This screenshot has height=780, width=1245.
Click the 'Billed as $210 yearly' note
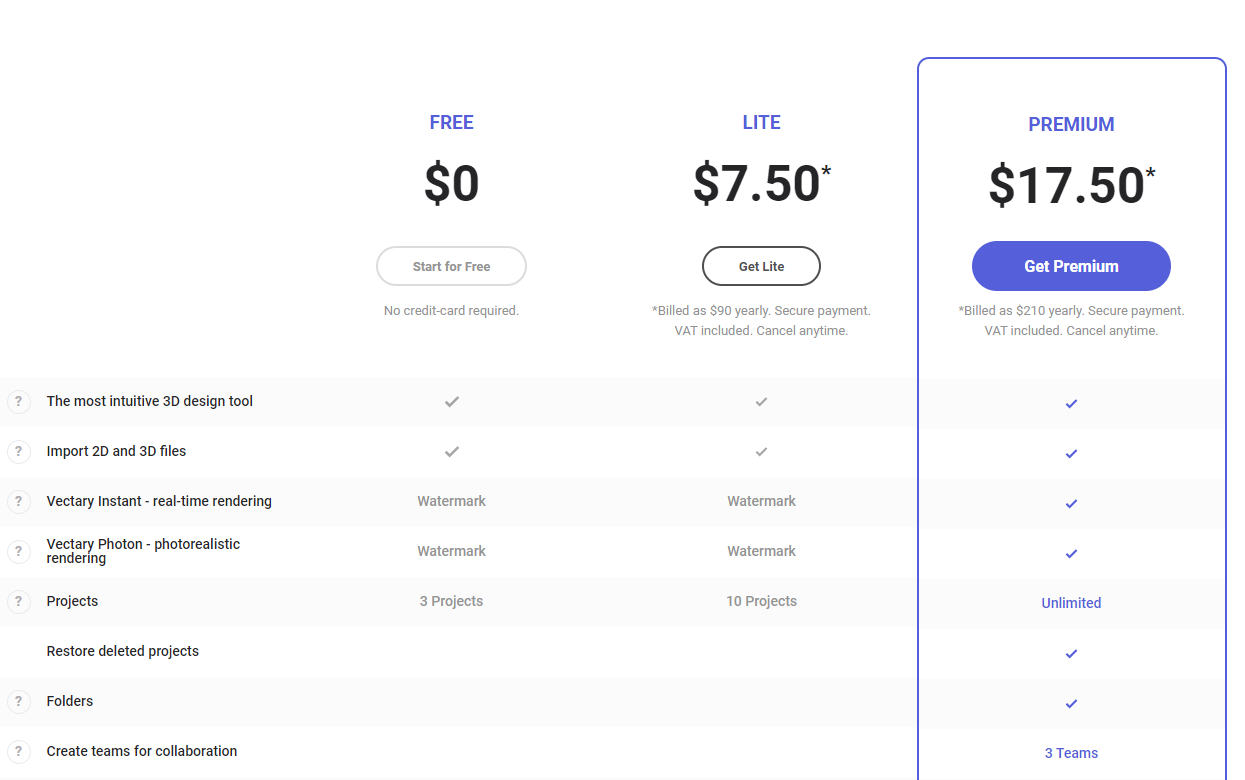click(1071, 321)
